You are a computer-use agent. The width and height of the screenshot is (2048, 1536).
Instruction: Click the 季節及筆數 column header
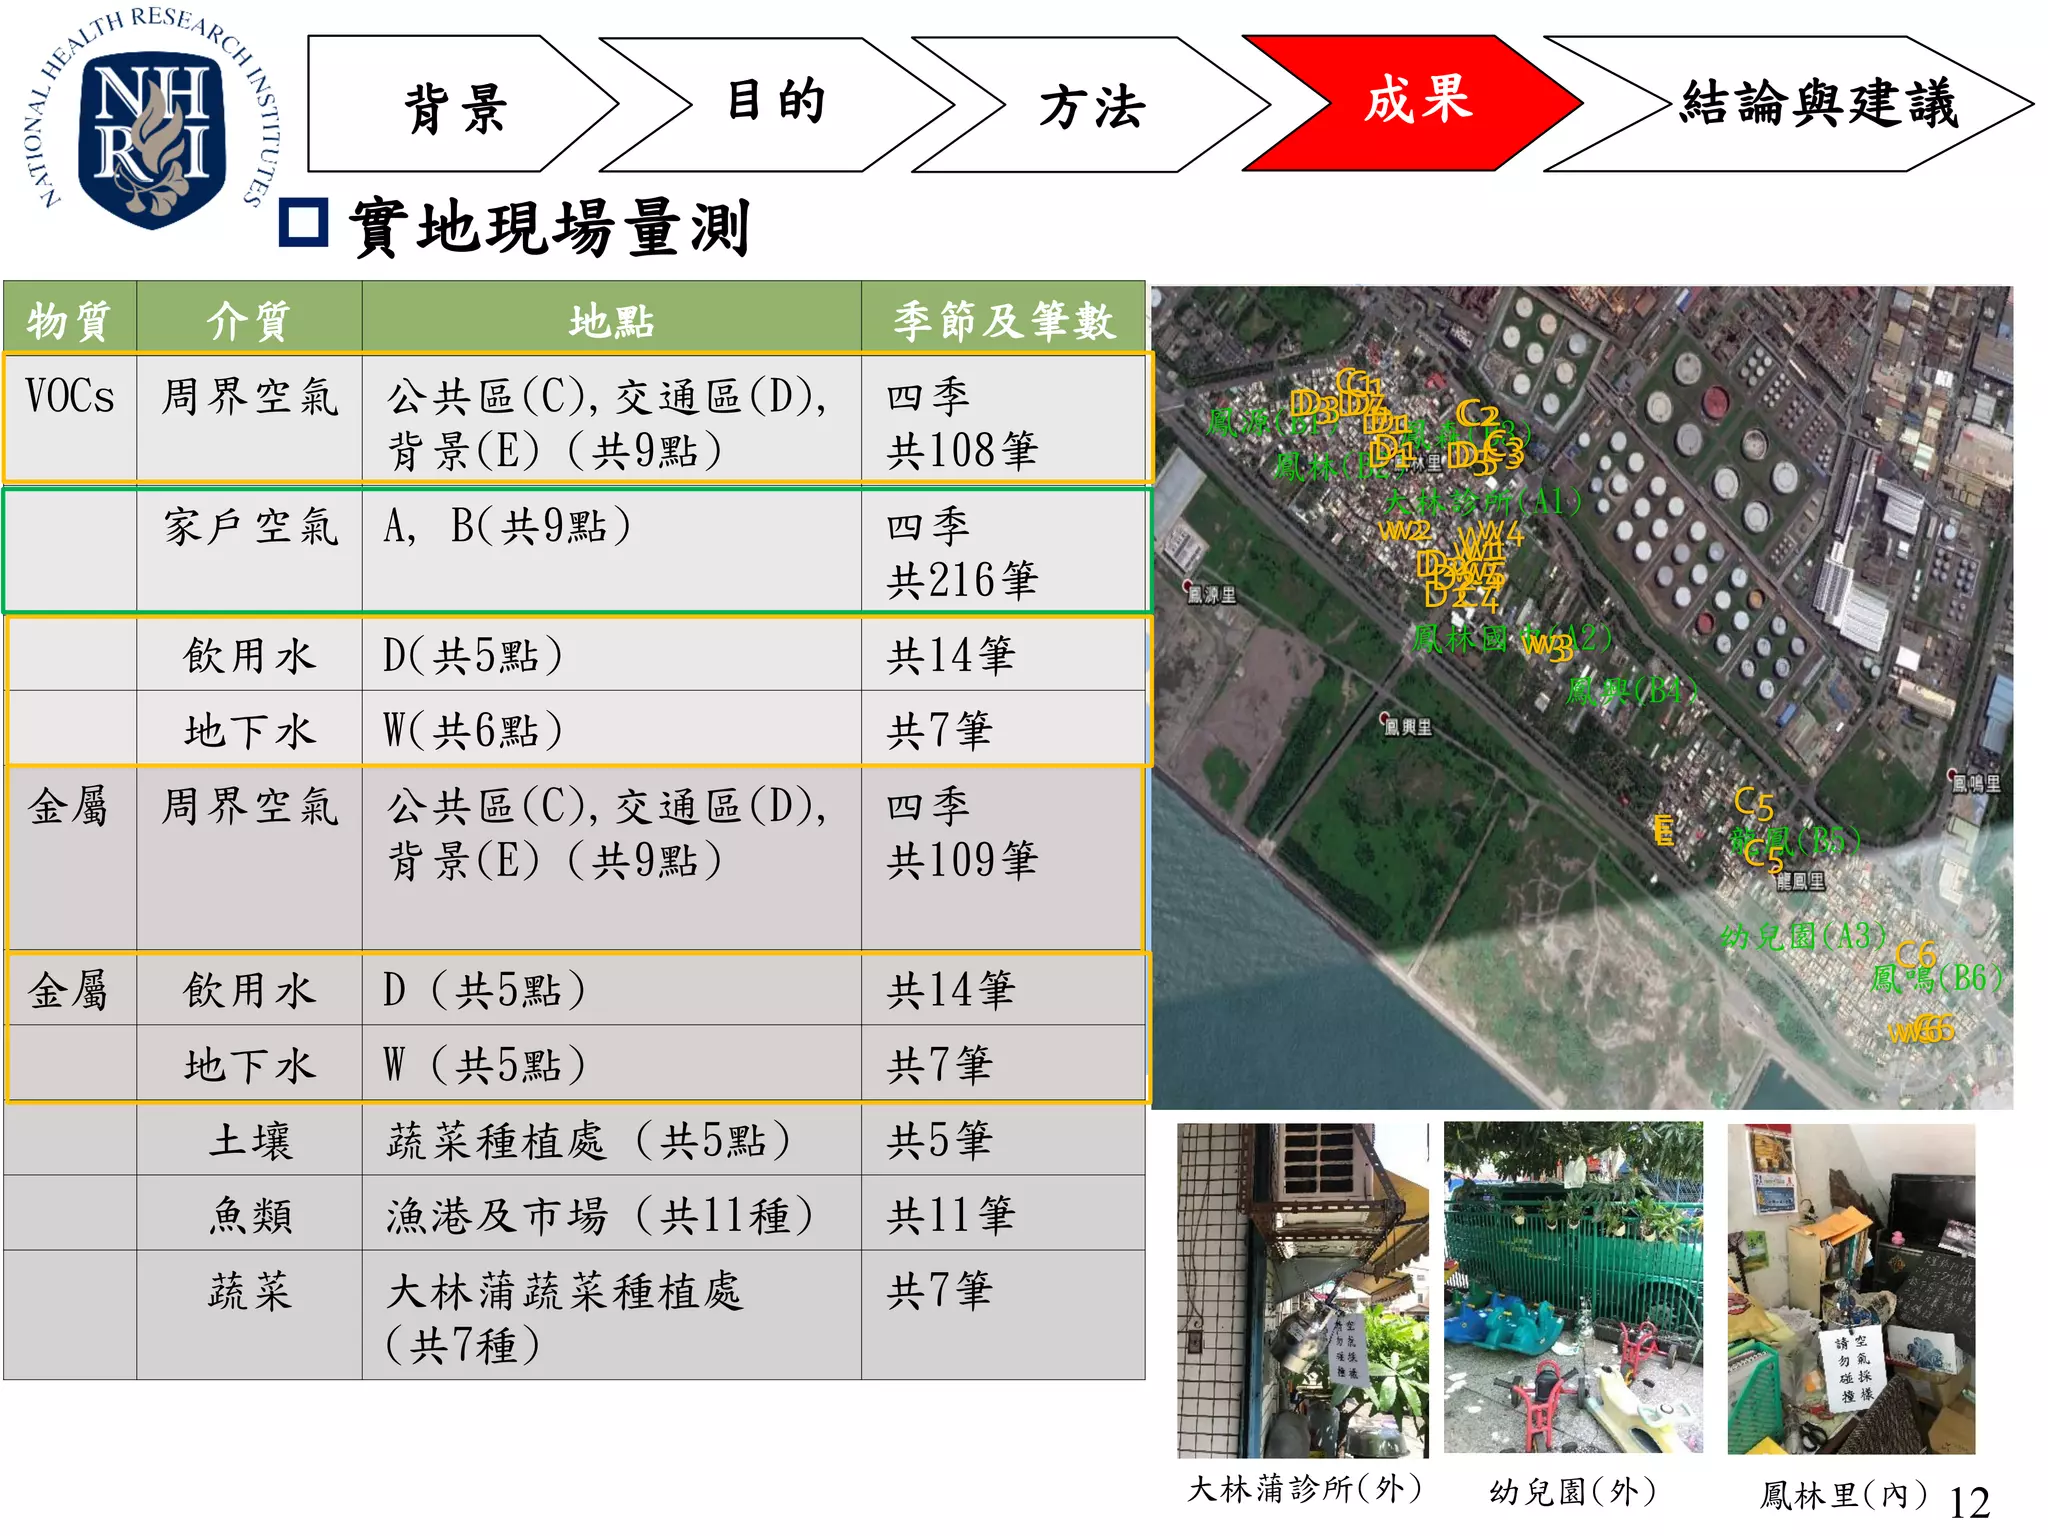click(1003, 318)
